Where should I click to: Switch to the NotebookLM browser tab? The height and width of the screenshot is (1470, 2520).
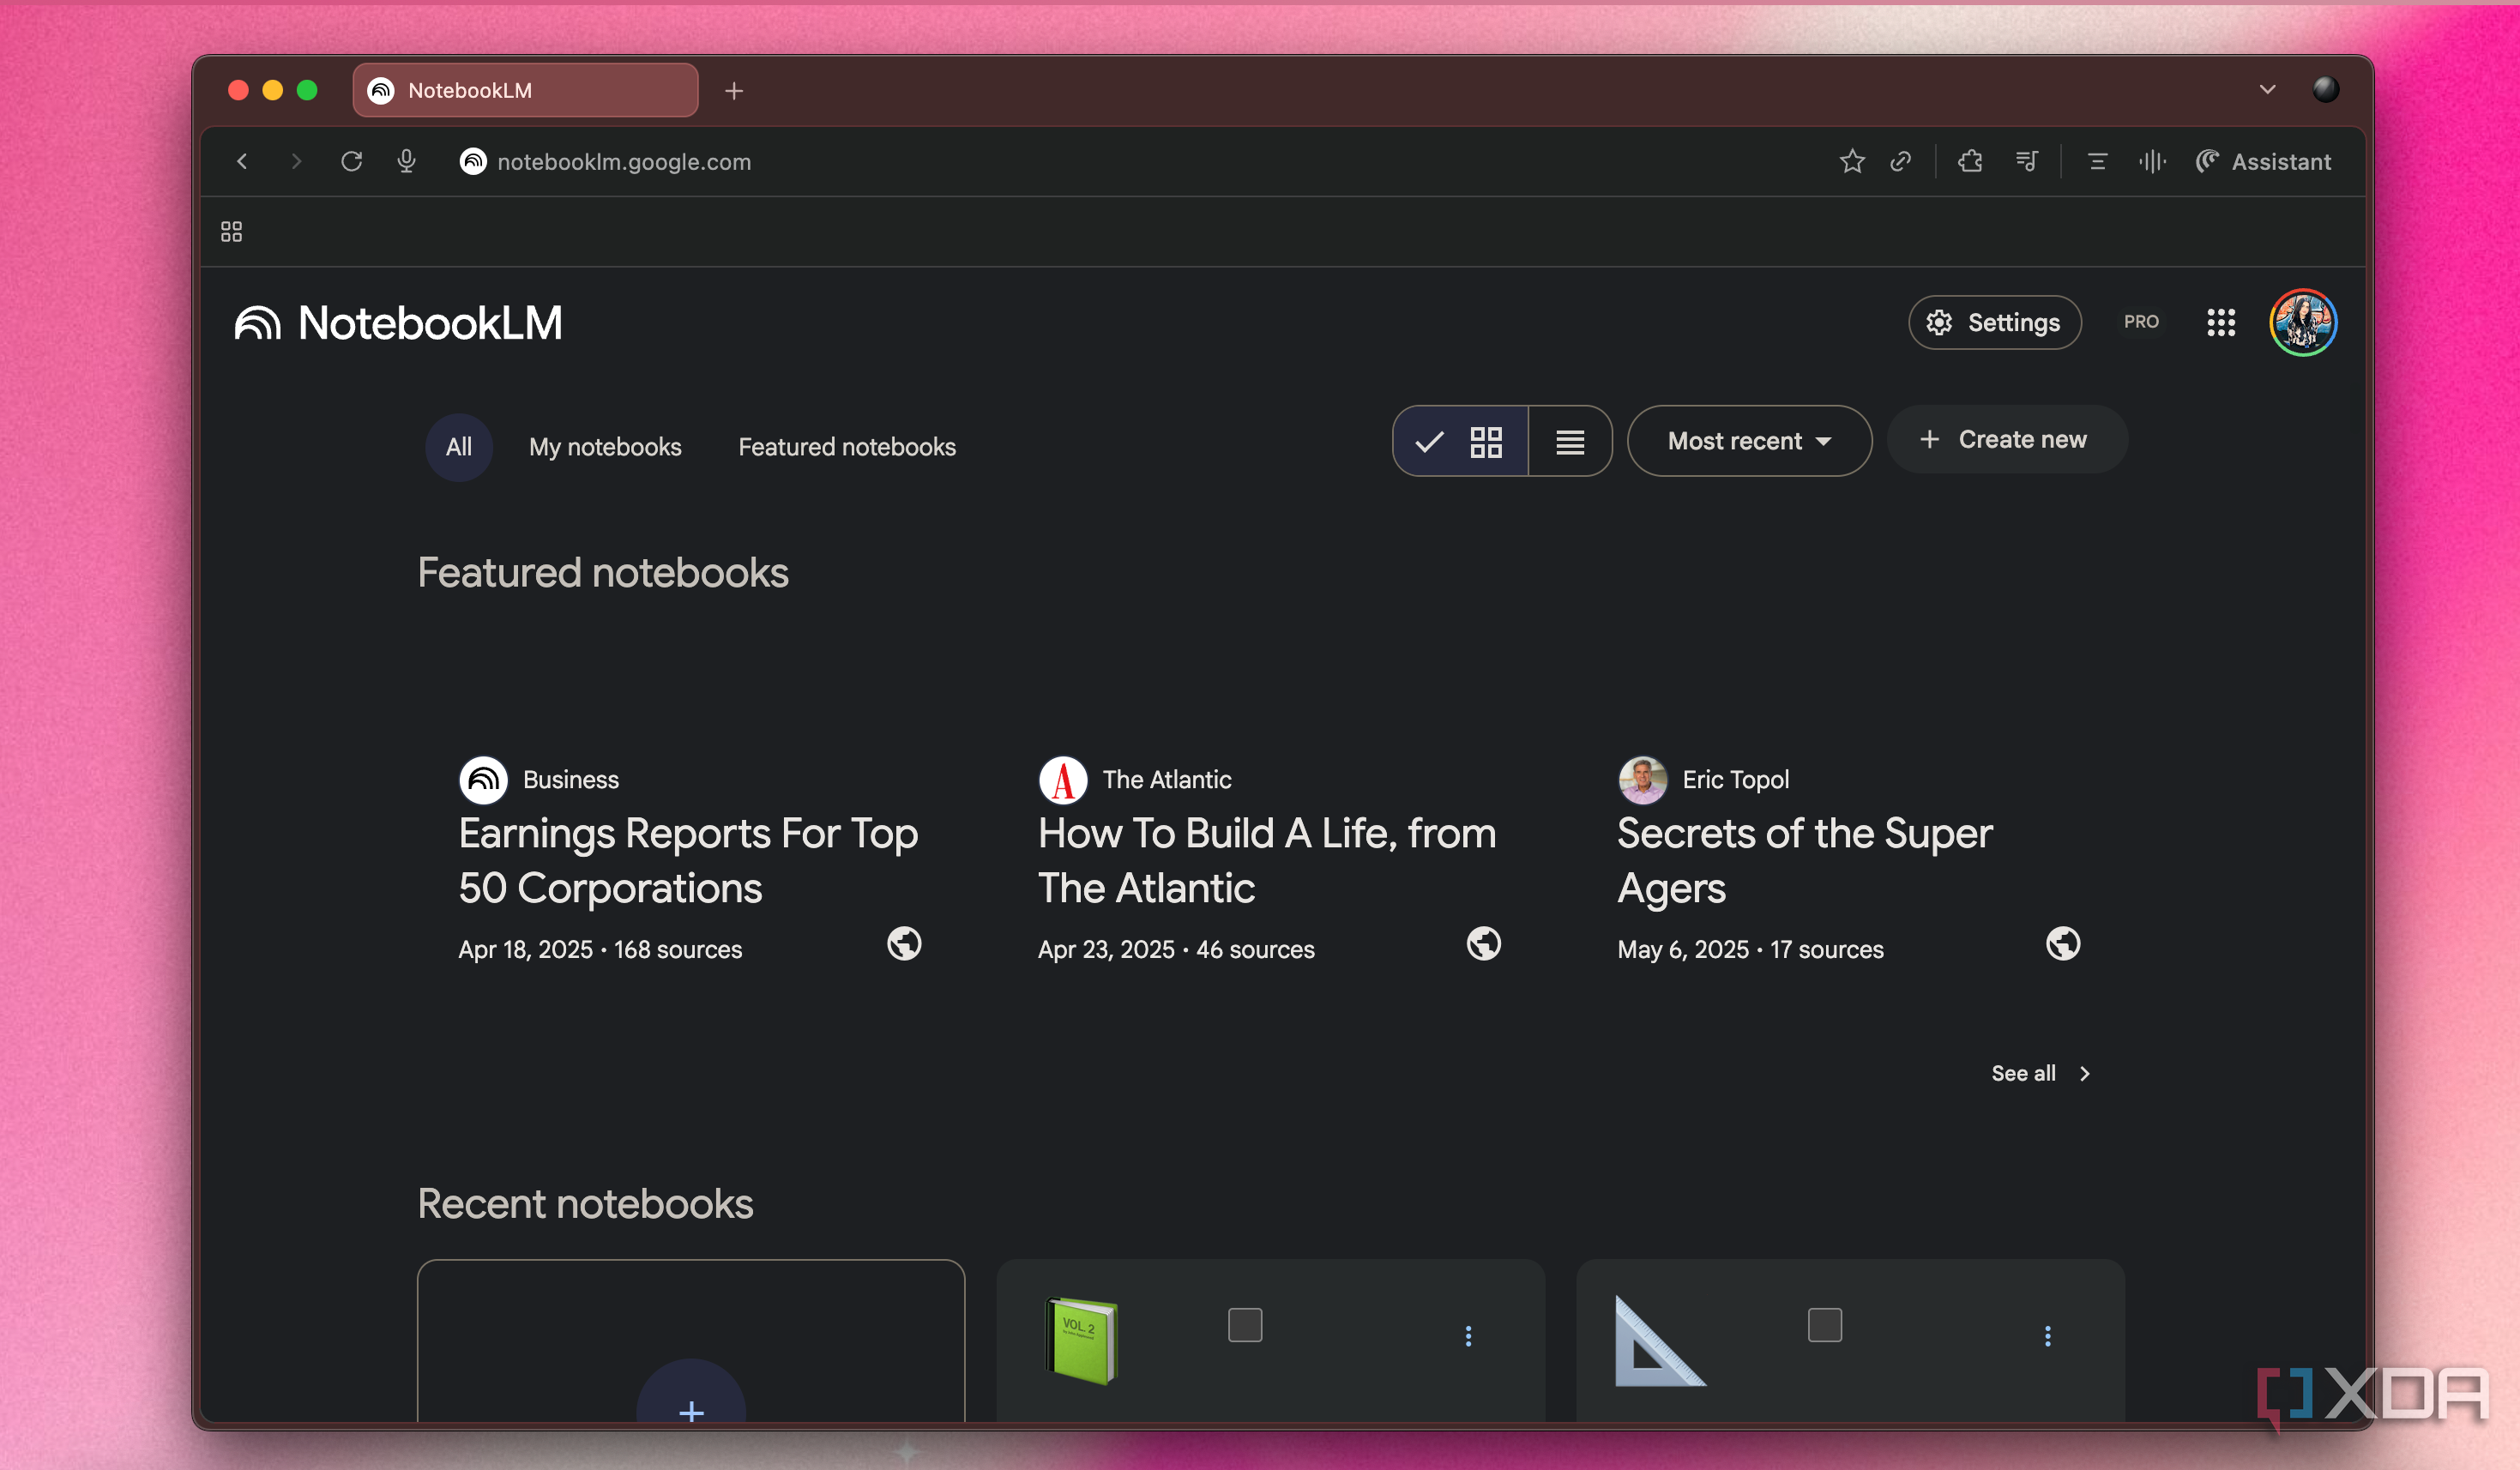(x=525, y=90)
